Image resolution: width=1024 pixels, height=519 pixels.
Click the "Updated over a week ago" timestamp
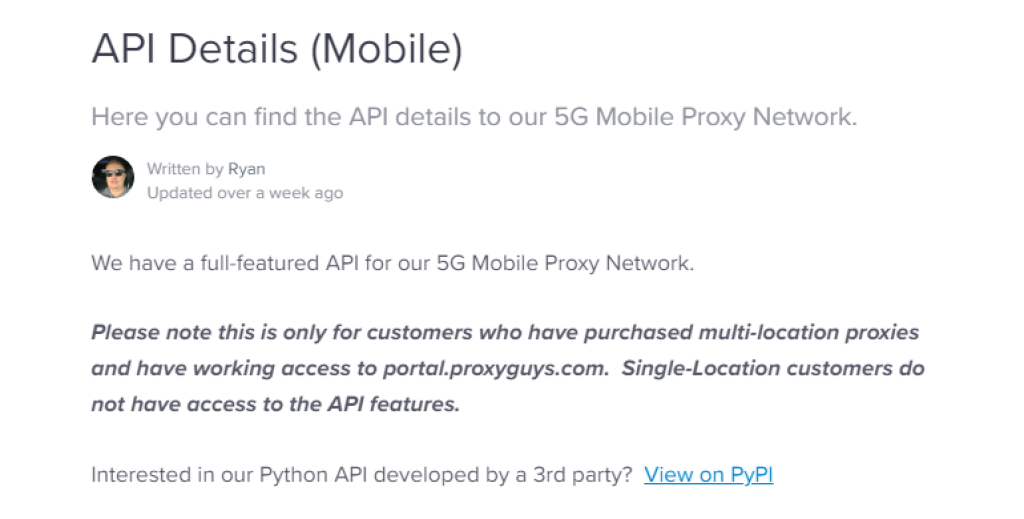tap(245, 193)
